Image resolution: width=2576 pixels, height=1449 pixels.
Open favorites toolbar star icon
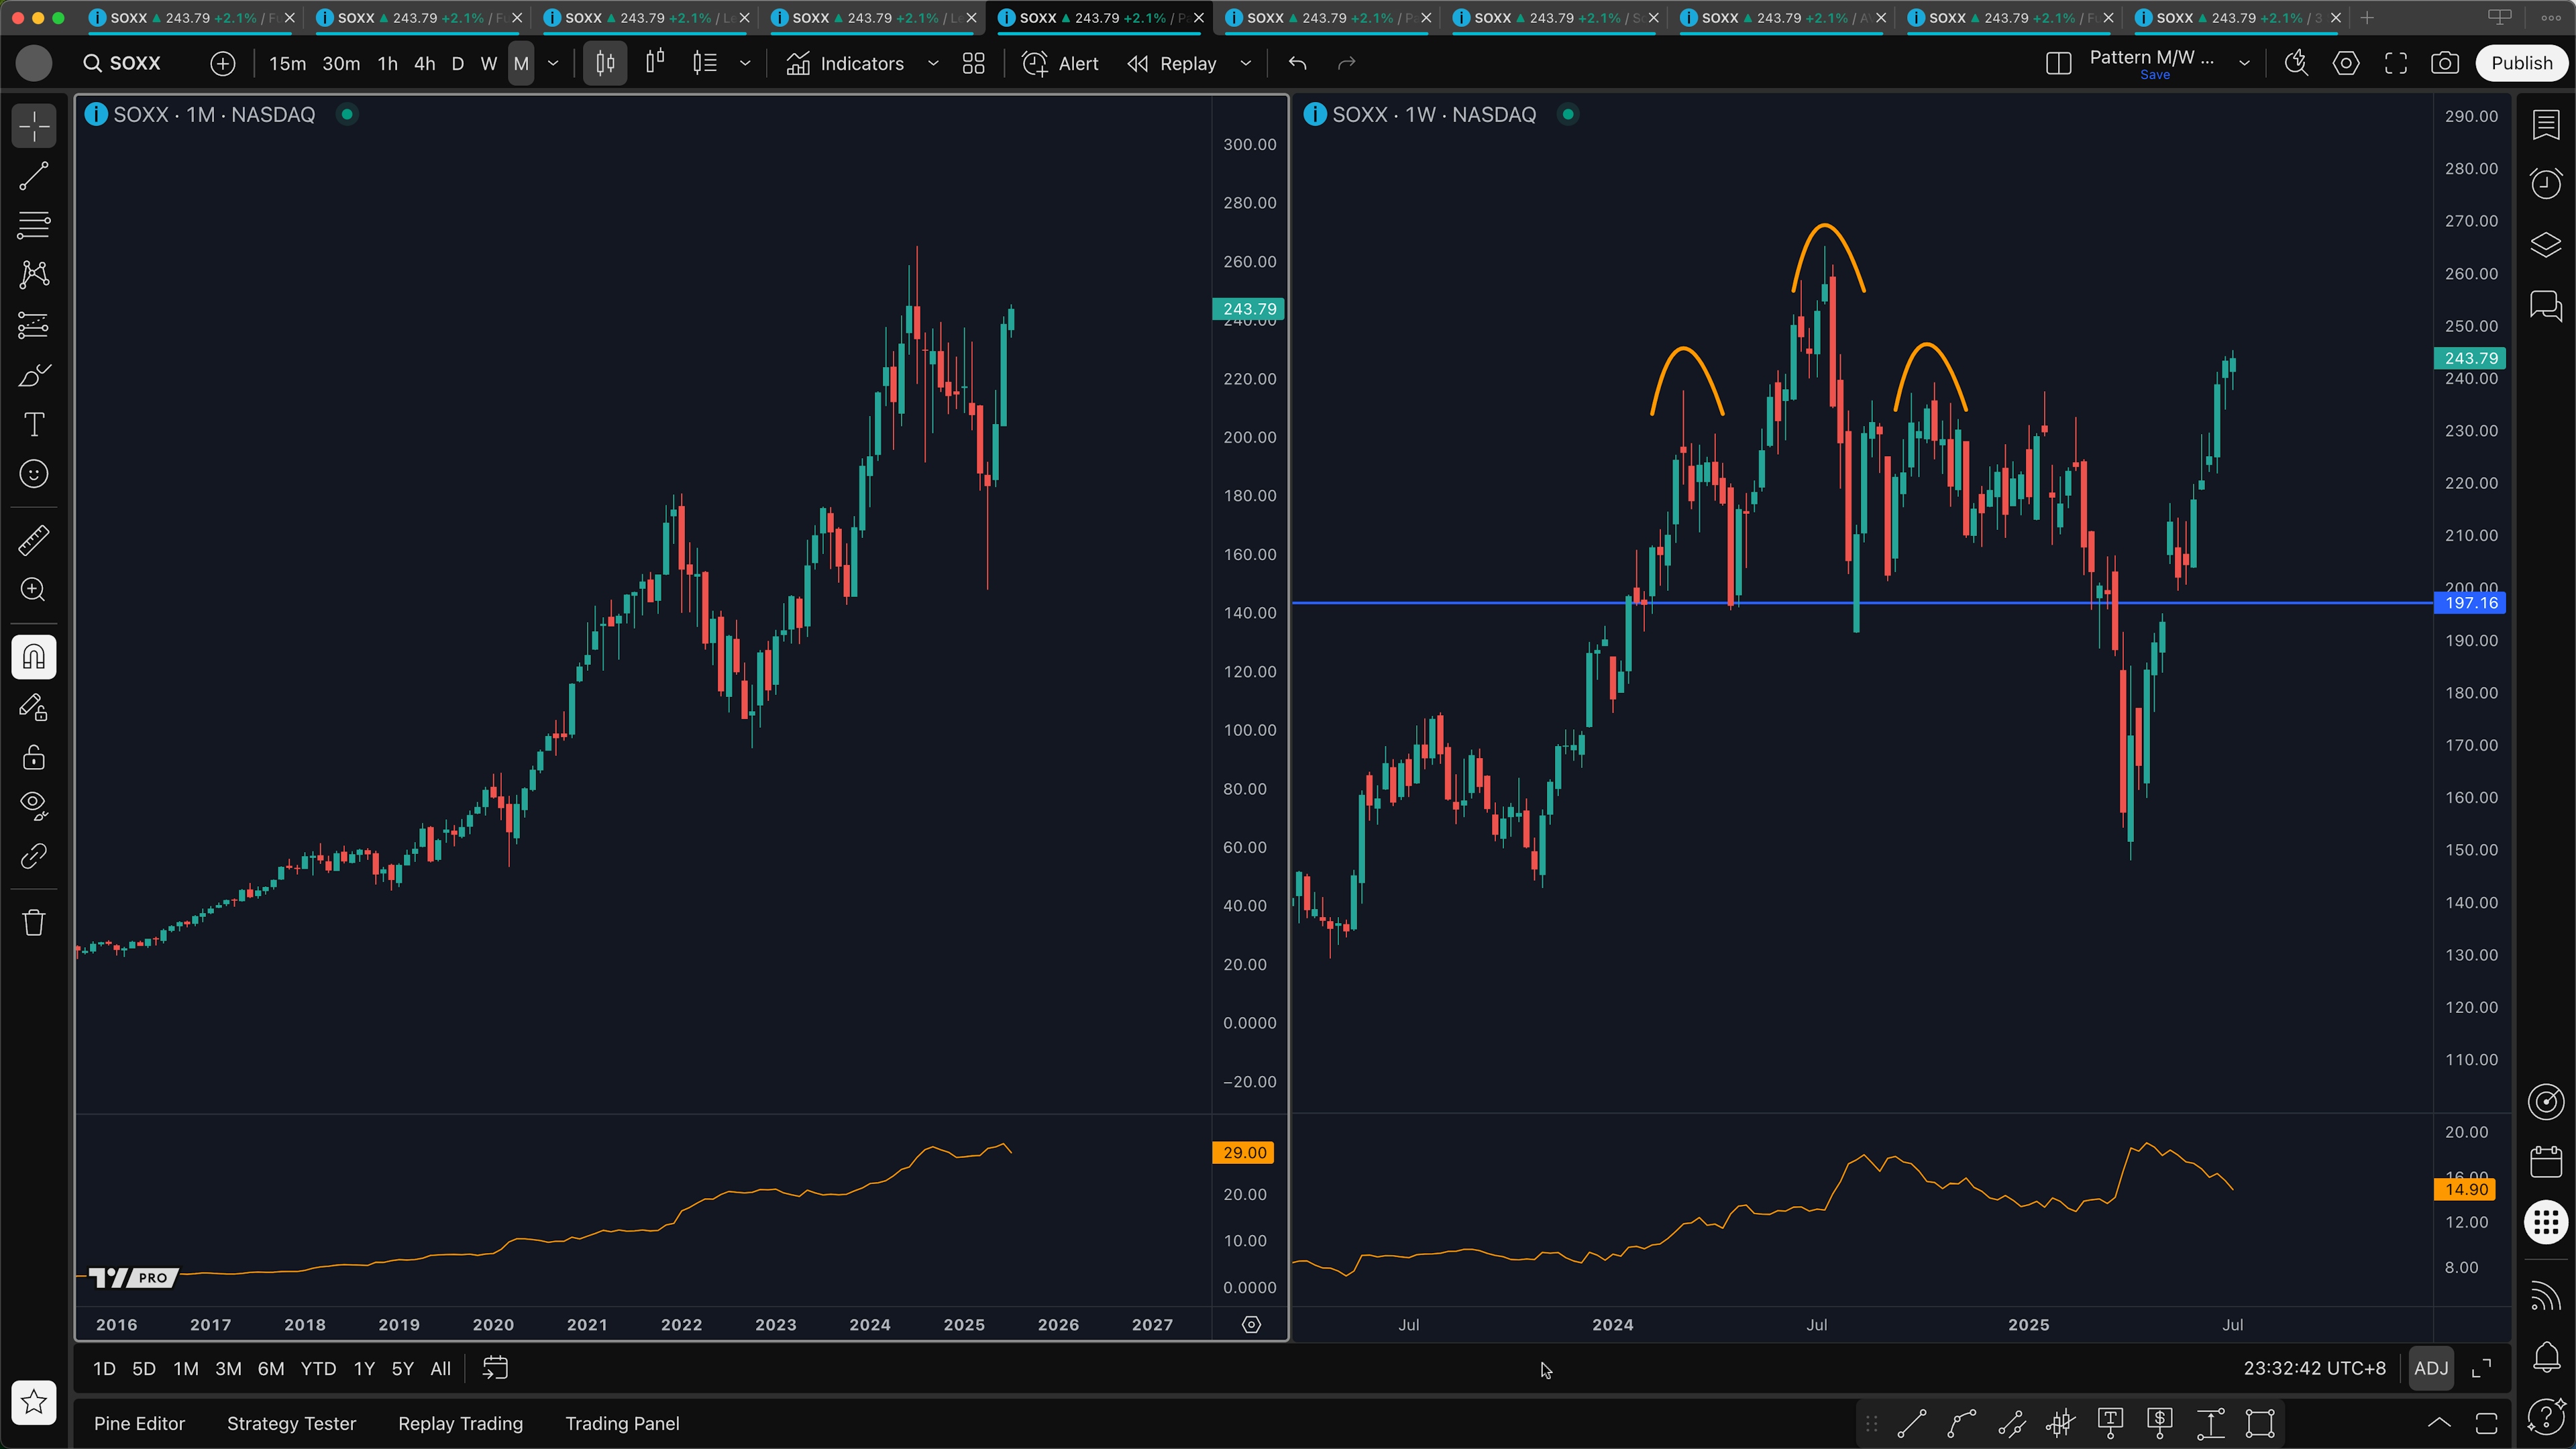tap(34, 1402)
